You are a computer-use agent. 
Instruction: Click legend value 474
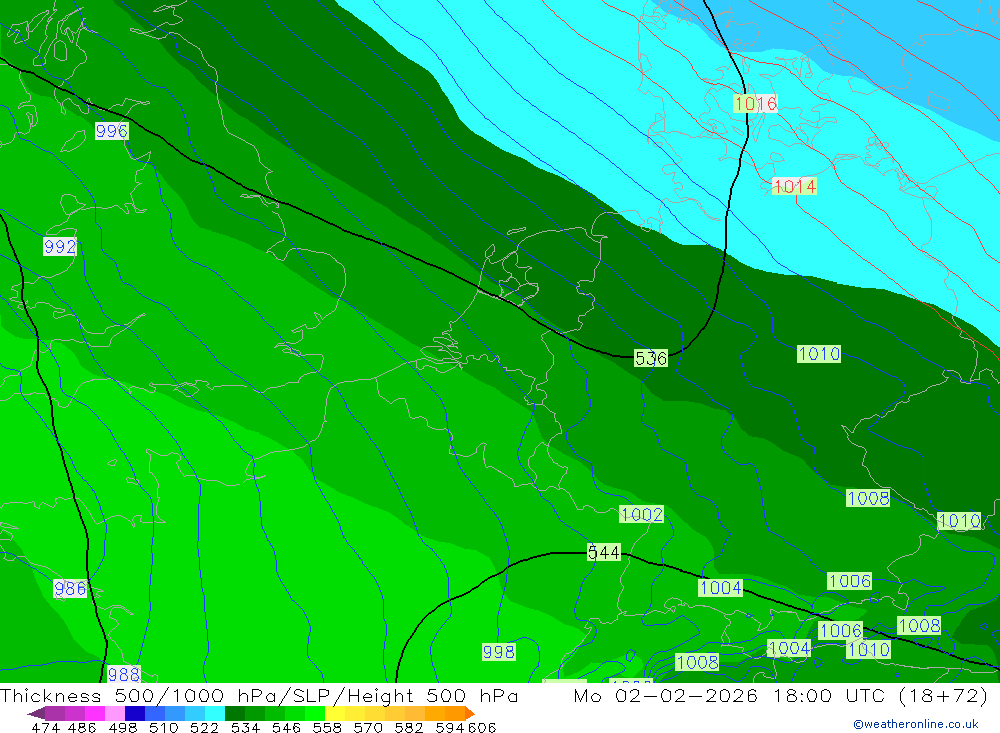pos(45,727)
